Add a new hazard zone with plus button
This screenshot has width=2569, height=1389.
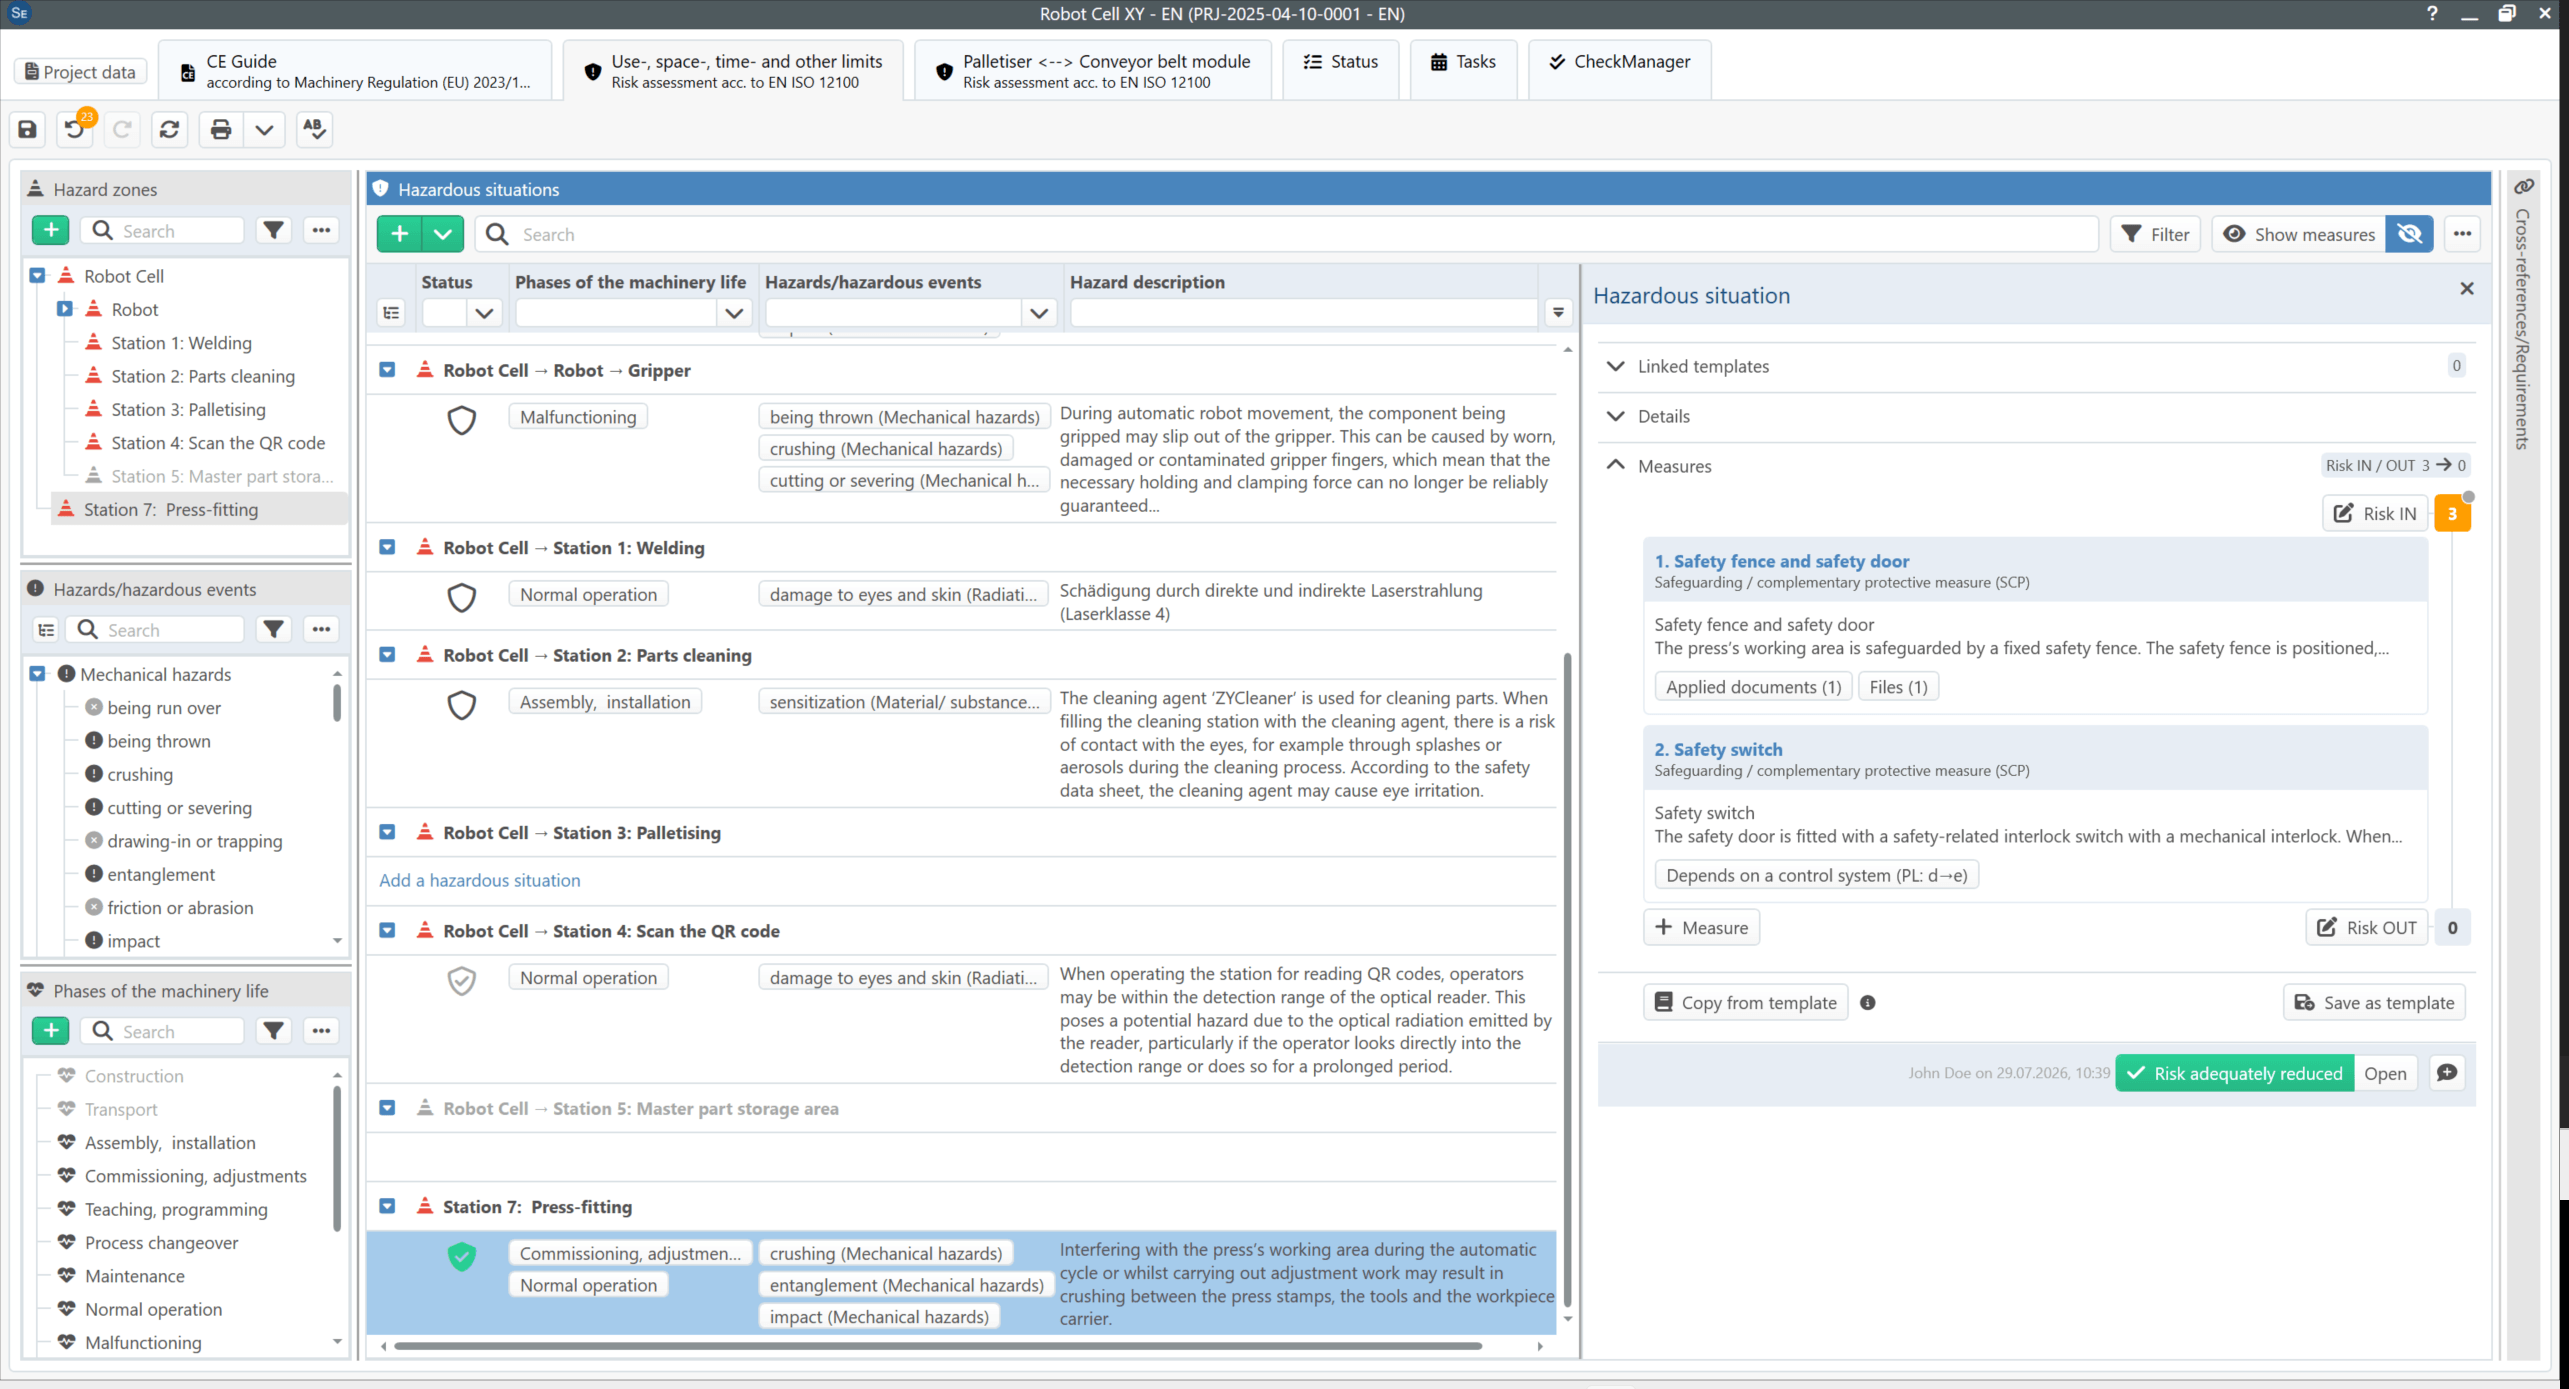pyautogui.click(x=51, y=230)
